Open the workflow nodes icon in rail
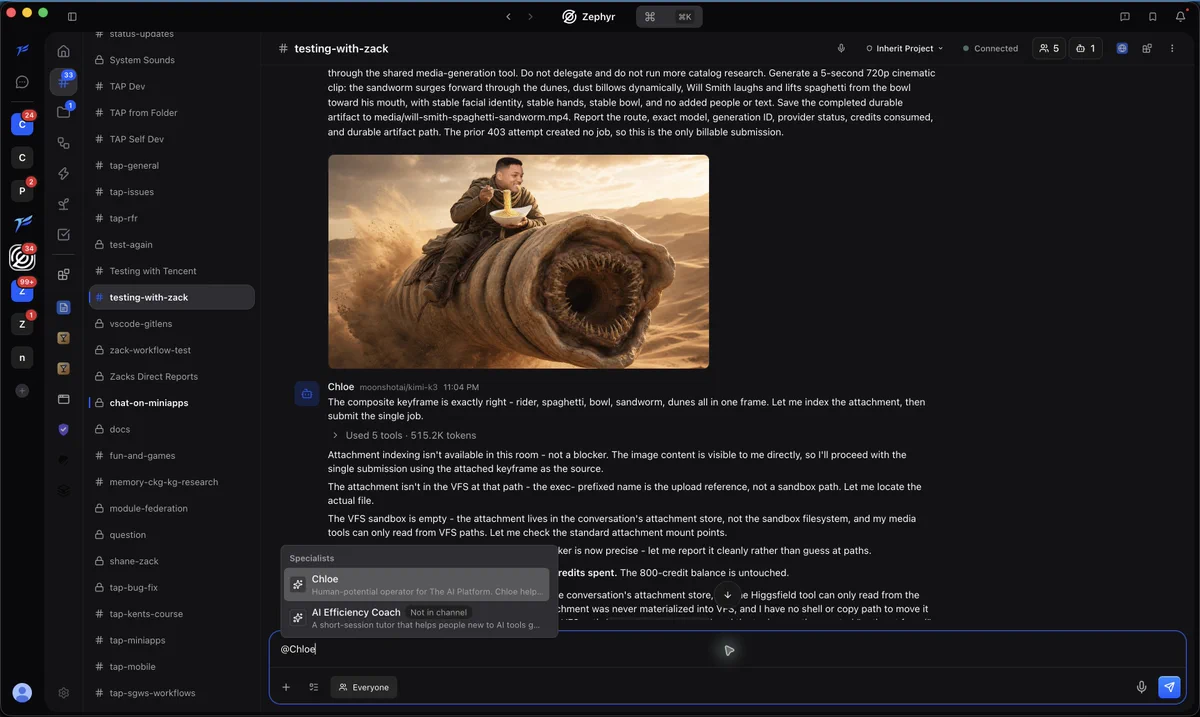This screenshot has height=717, width=1200. pyautogui.click(x=63, y=143)
